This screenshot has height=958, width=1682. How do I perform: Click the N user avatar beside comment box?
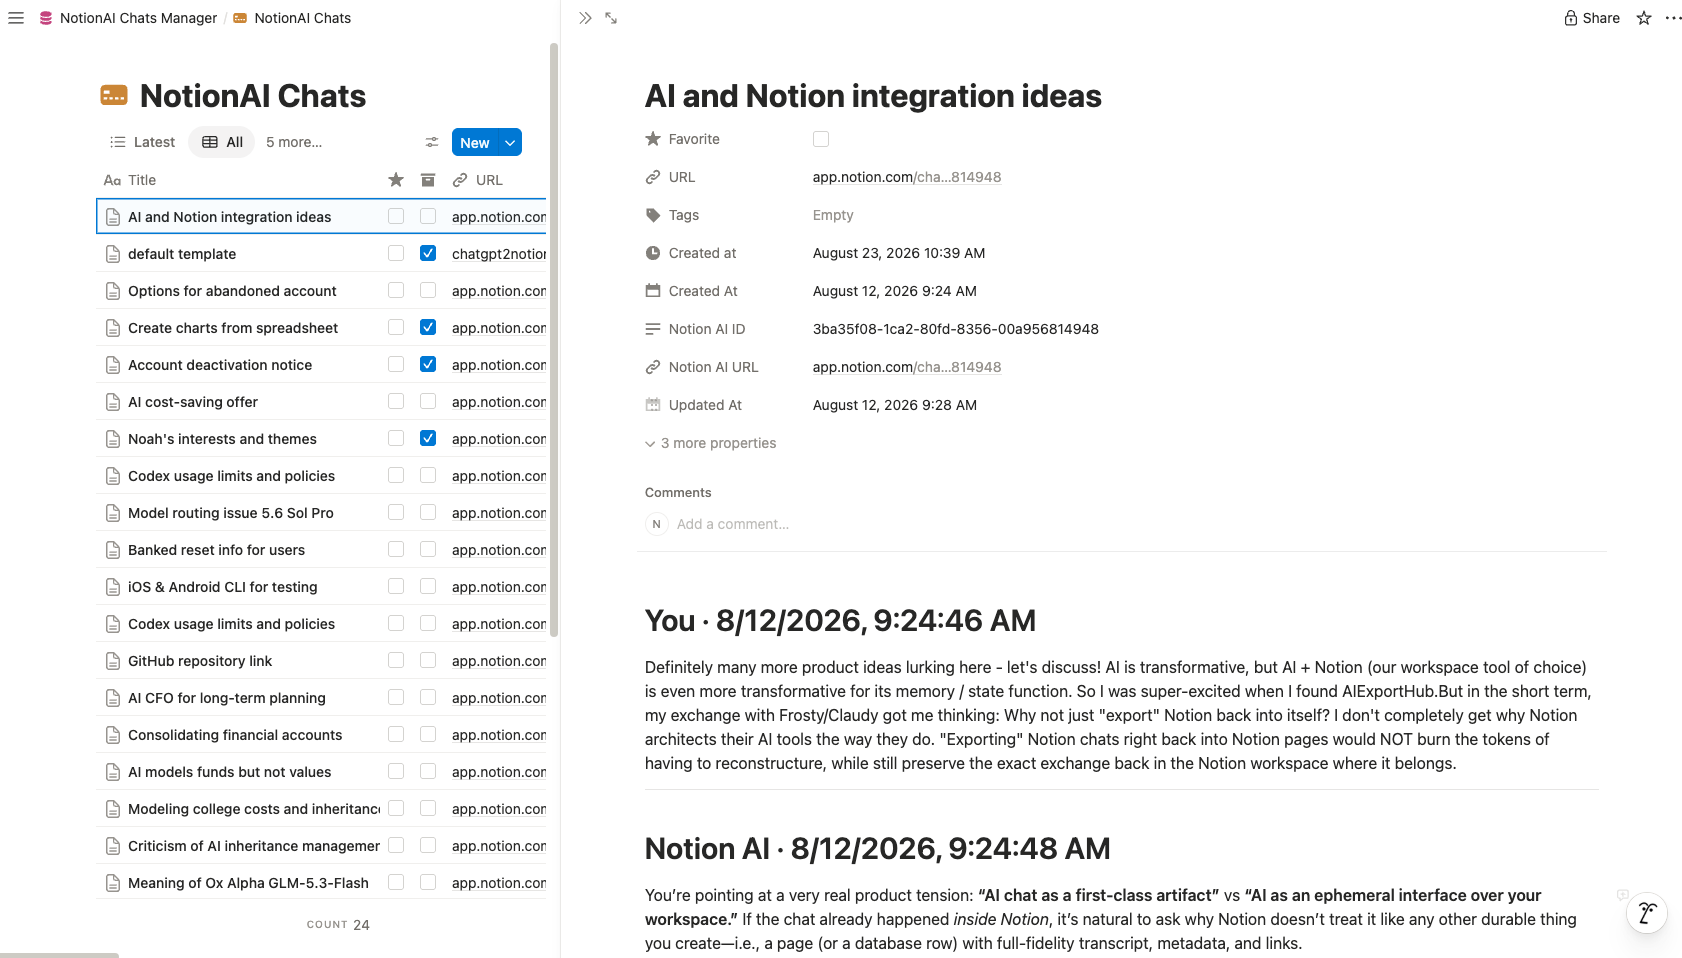[656, 524]
